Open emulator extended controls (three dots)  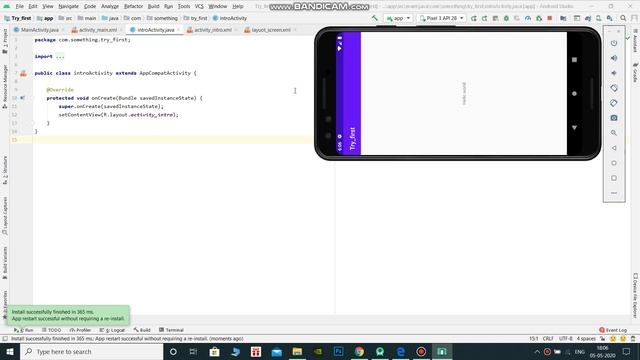click(x=614, y=193)
